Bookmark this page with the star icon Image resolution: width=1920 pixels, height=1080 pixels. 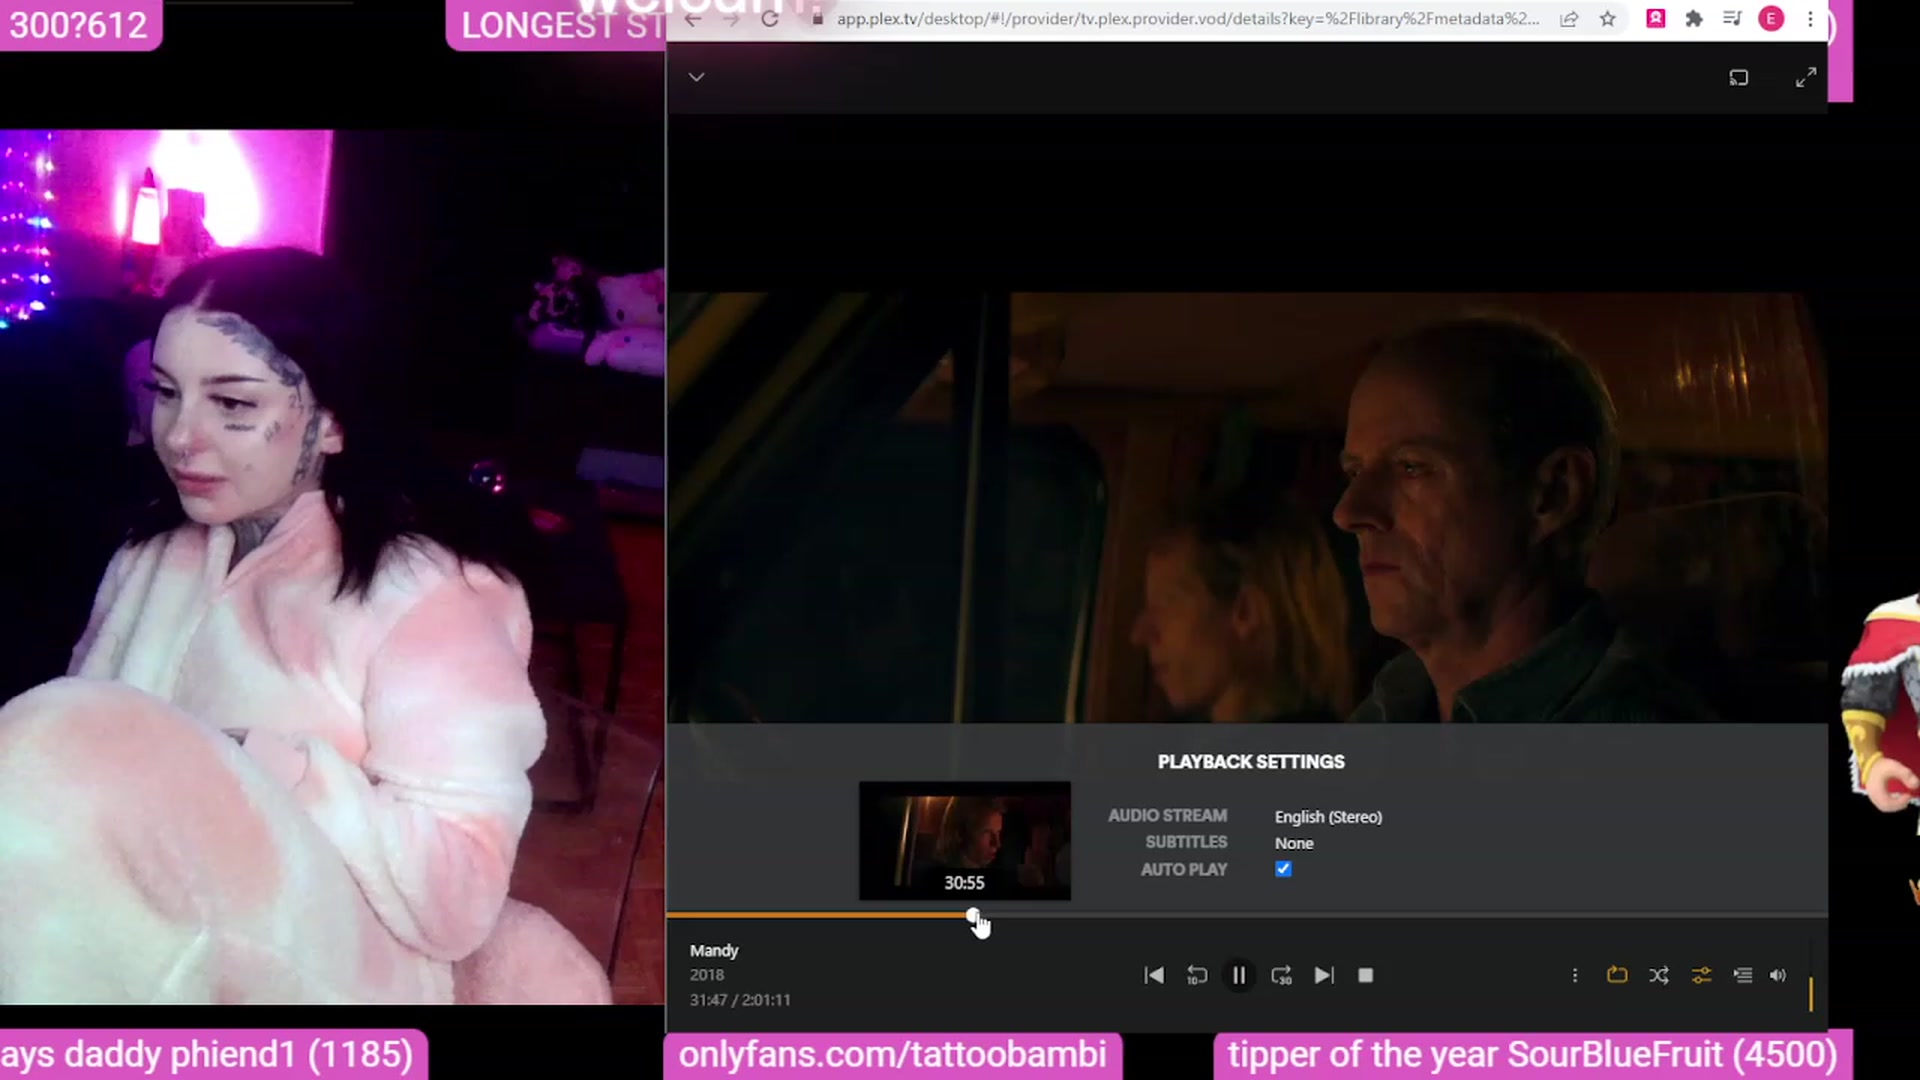click(x=1607, y=19)
